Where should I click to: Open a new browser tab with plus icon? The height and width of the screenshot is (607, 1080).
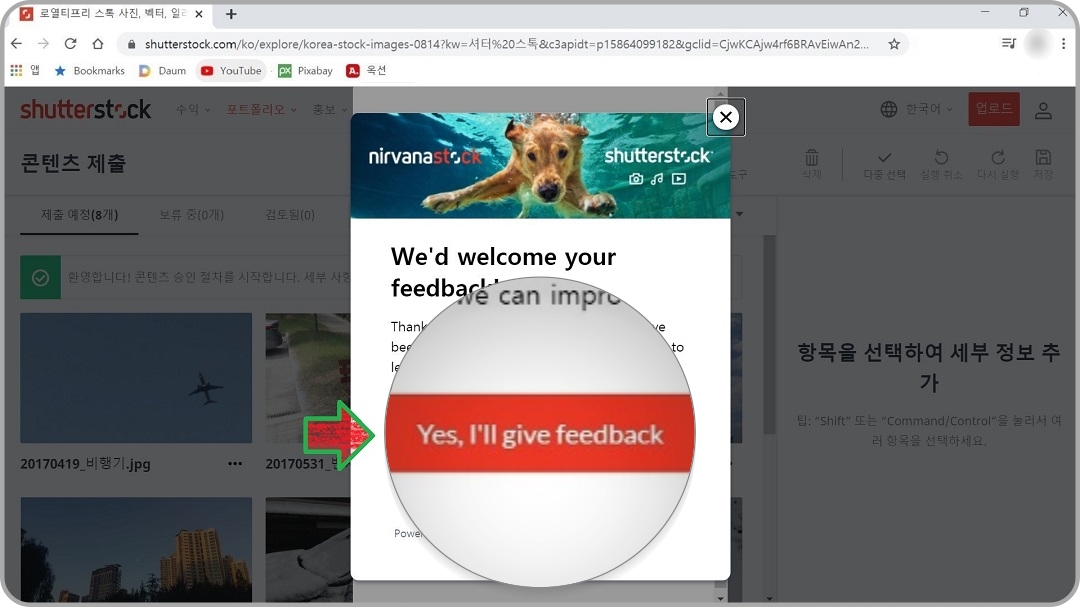click(231, 14)
